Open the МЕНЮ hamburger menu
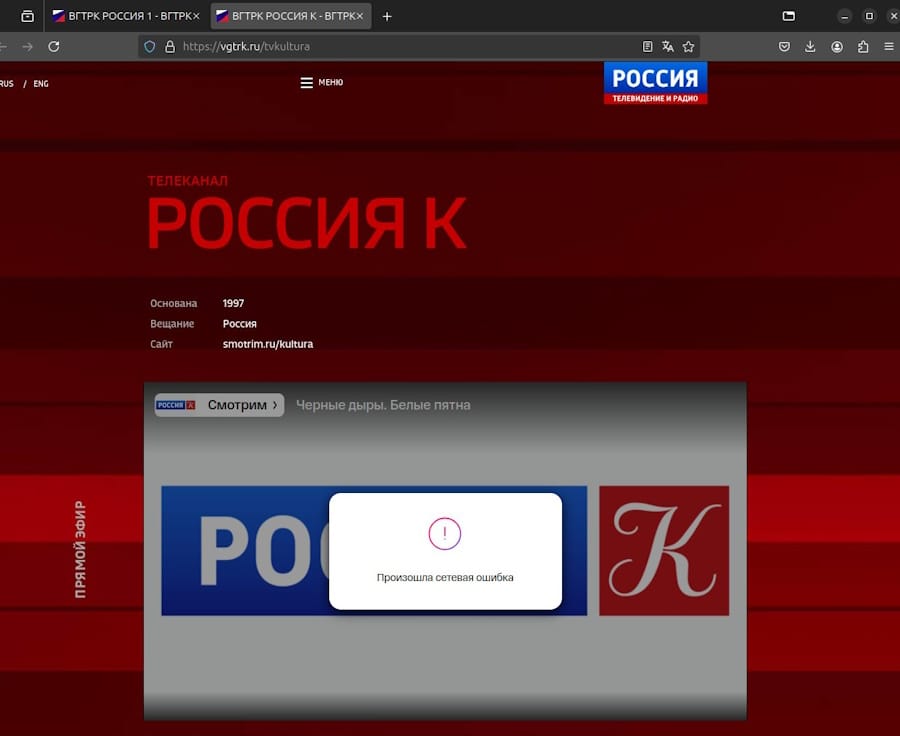This screenshot has width=900, height=736. tap(321, 83)
